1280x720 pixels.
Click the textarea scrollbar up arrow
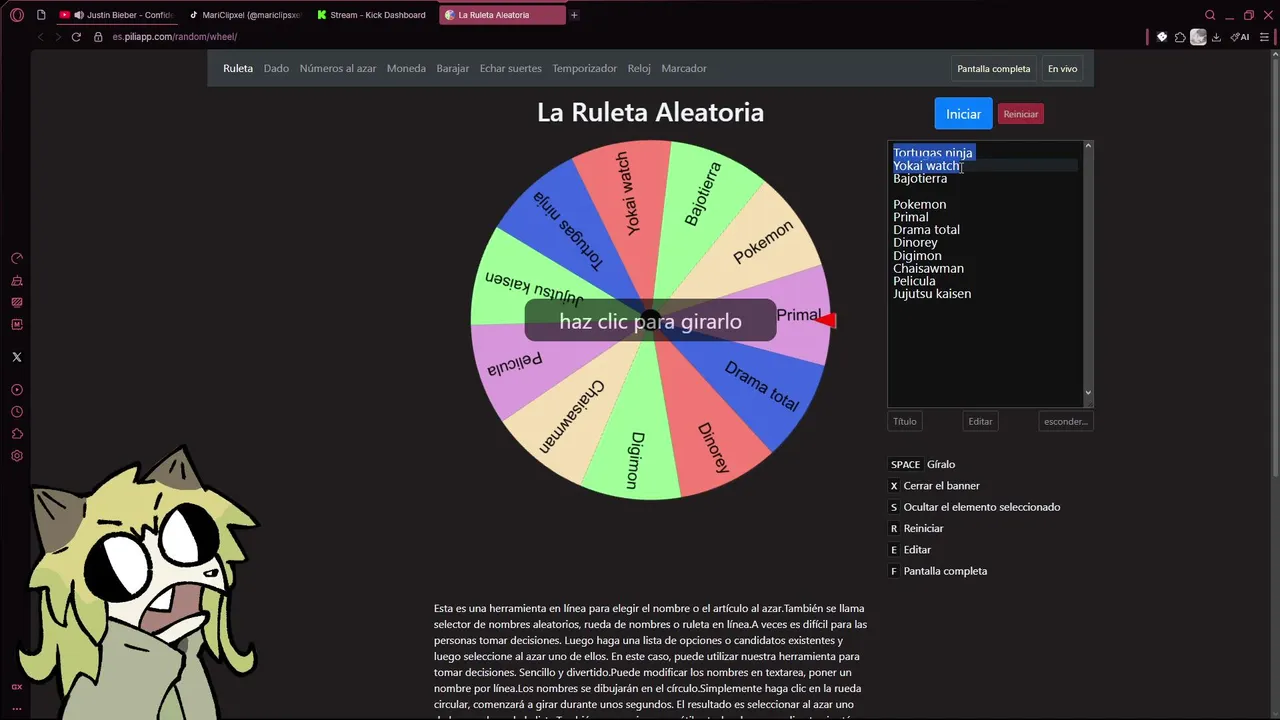pos(1088,146)
